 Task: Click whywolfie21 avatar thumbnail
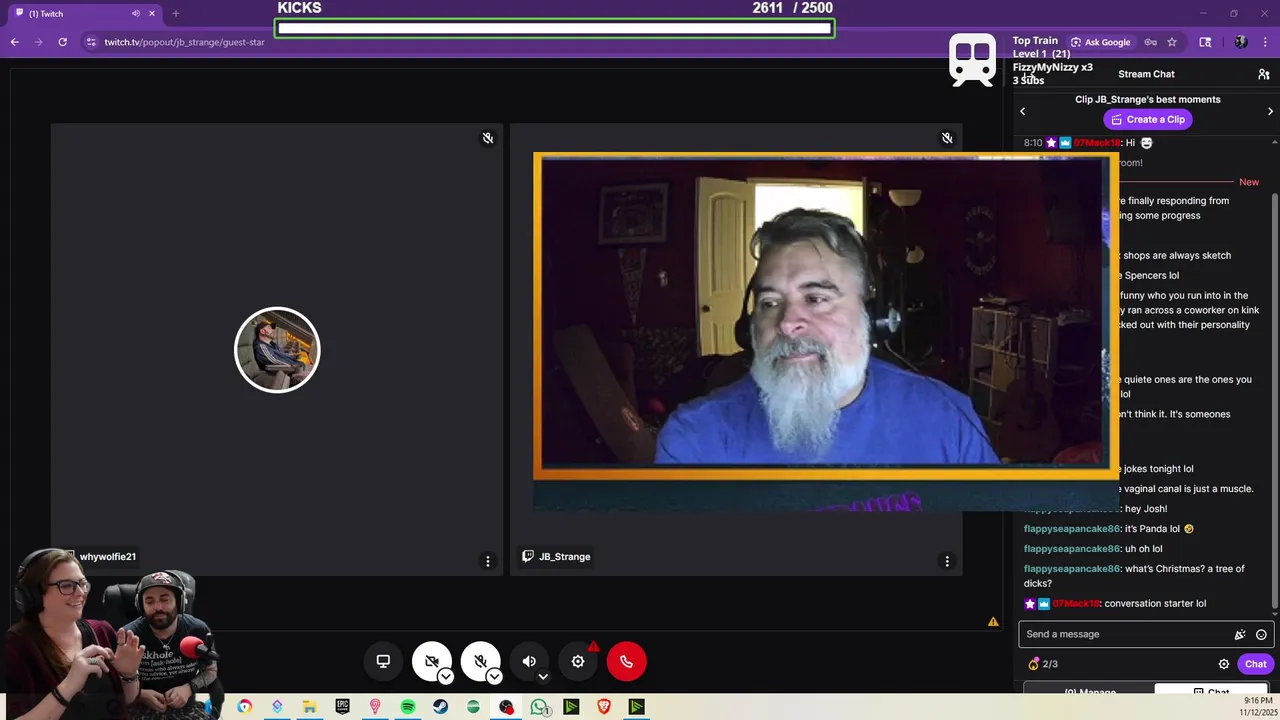coord(277,350)
